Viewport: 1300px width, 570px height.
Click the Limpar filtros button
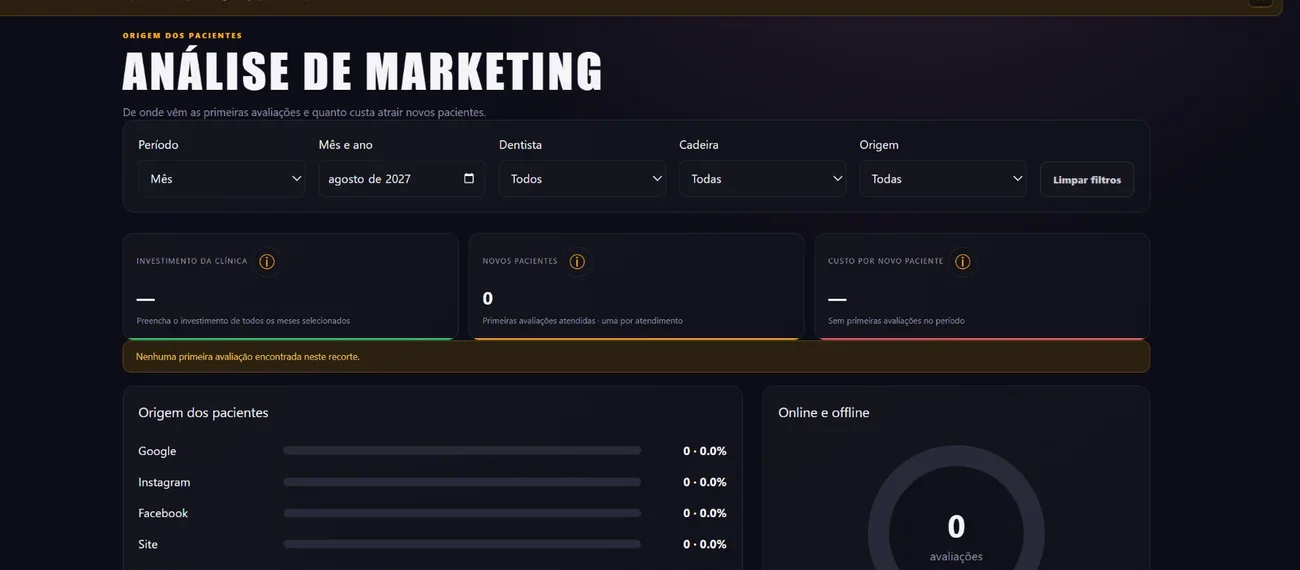pyautogui.click(x=1087, y=180)
